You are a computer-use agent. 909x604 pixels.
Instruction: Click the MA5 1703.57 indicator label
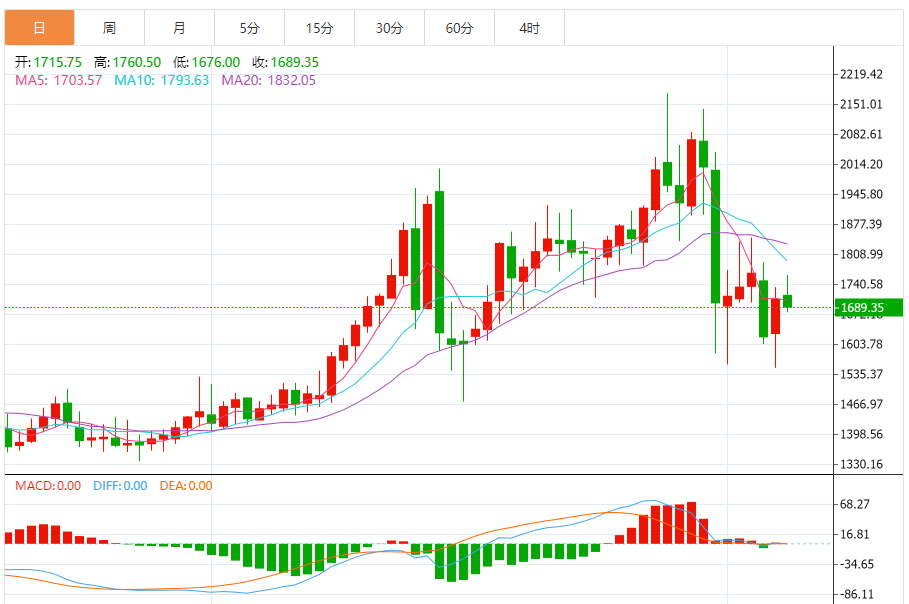[58, 80]
